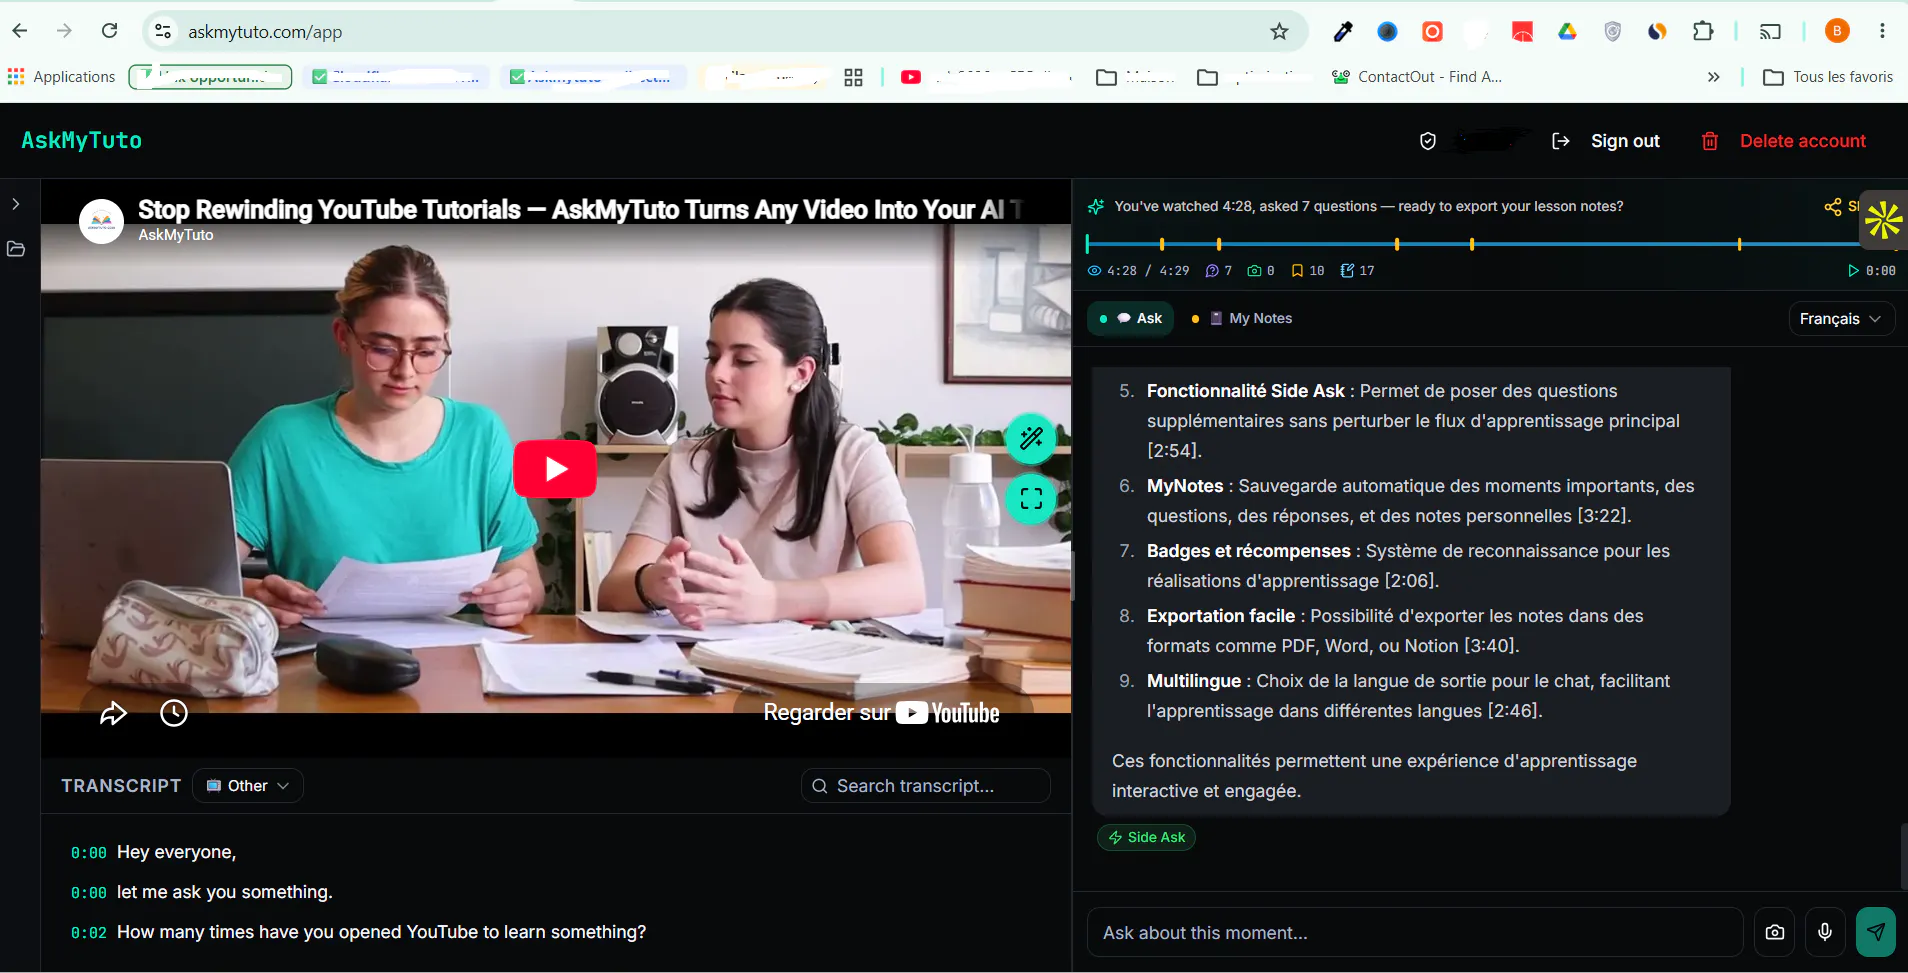The width and height of the screenshot is (1908, 973).
Task: Open the Français language dropdown
Action: tap(1840, 319)
